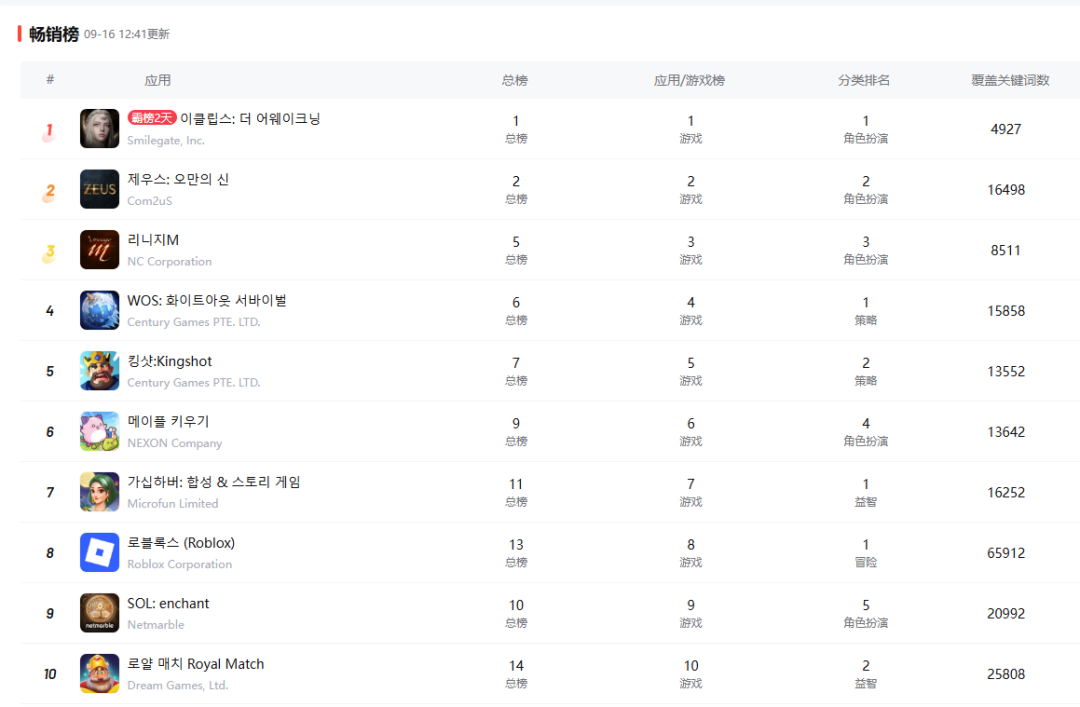Click the rank 1 medal badge
This screenshot has height=707, width=1080.
49,132
